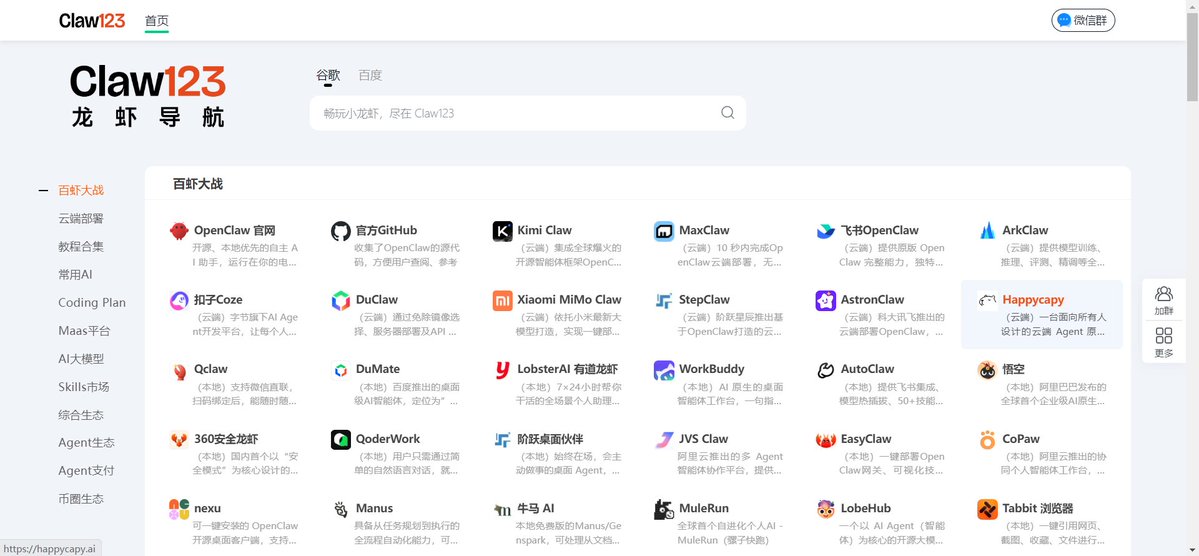Viewport: 1199px width, 556px height.
Task: Click the 悟空 monkey icon
Action: (987, 370)
